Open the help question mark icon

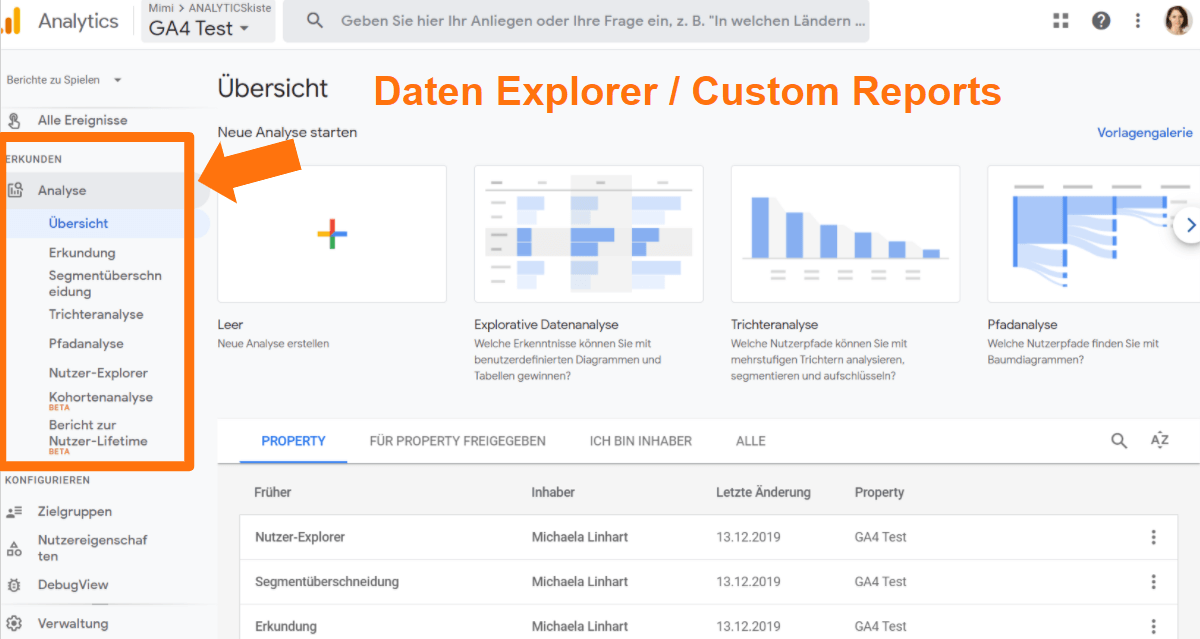click(1101, 20)
